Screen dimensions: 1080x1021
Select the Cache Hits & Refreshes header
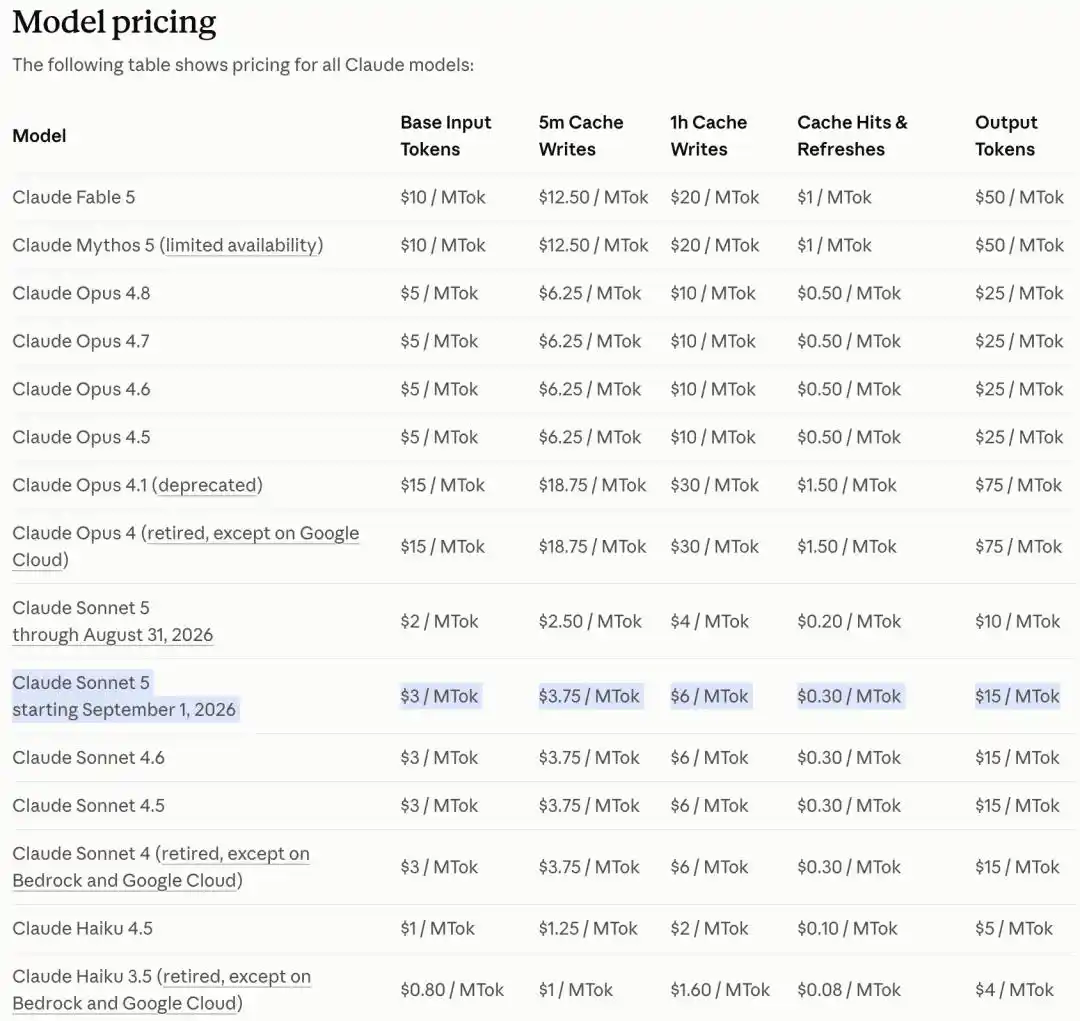click(x=853, y=136)
